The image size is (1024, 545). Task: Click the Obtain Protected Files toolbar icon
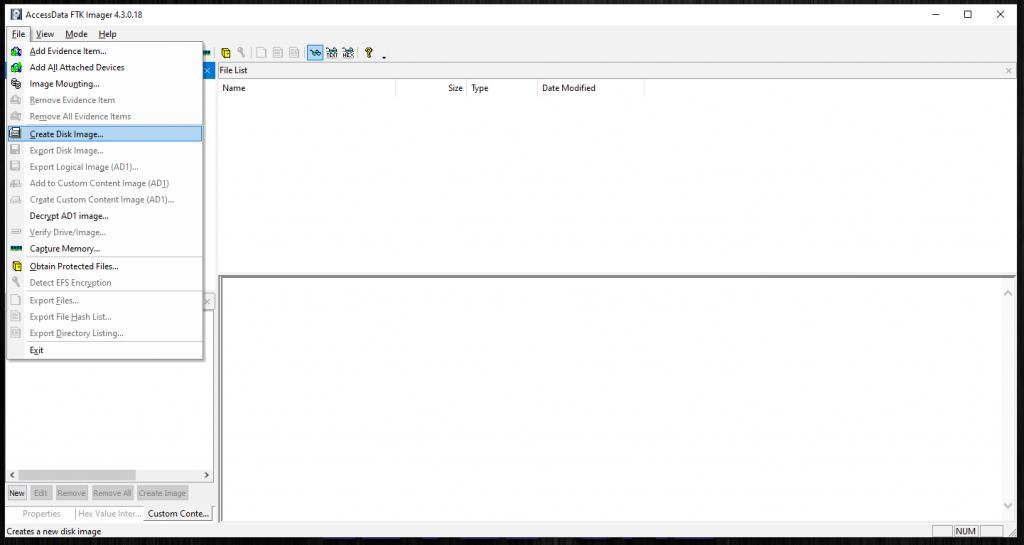click(x=226, y=53)
